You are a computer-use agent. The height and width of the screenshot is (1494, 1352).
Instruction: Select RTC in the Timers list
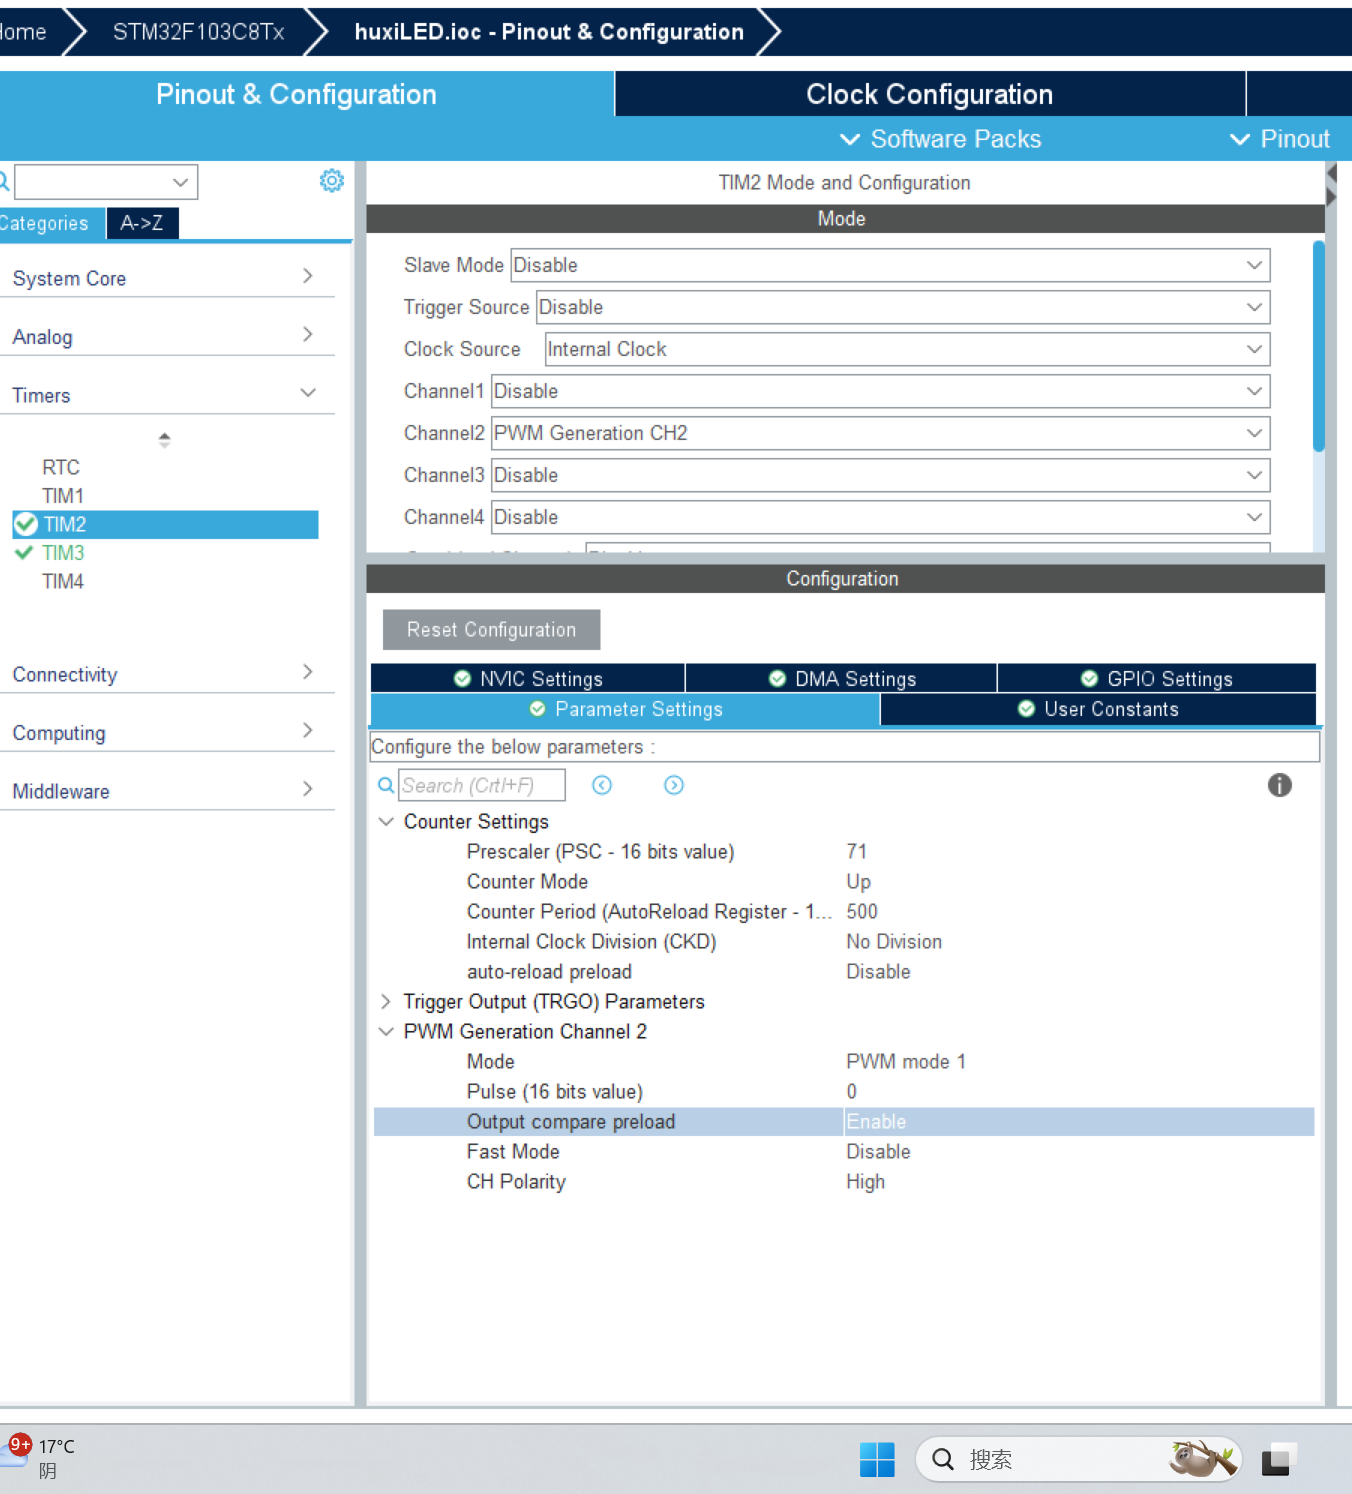(61, 467)
